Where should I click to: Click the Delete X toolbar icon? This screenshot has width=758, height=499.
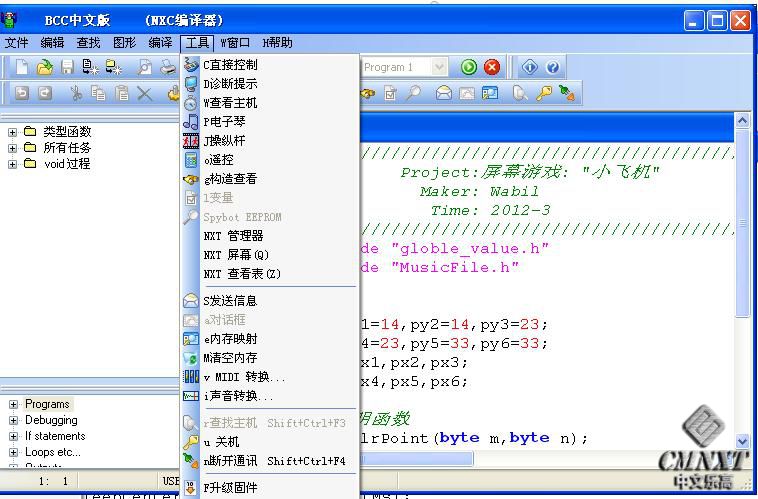point(145,93)
